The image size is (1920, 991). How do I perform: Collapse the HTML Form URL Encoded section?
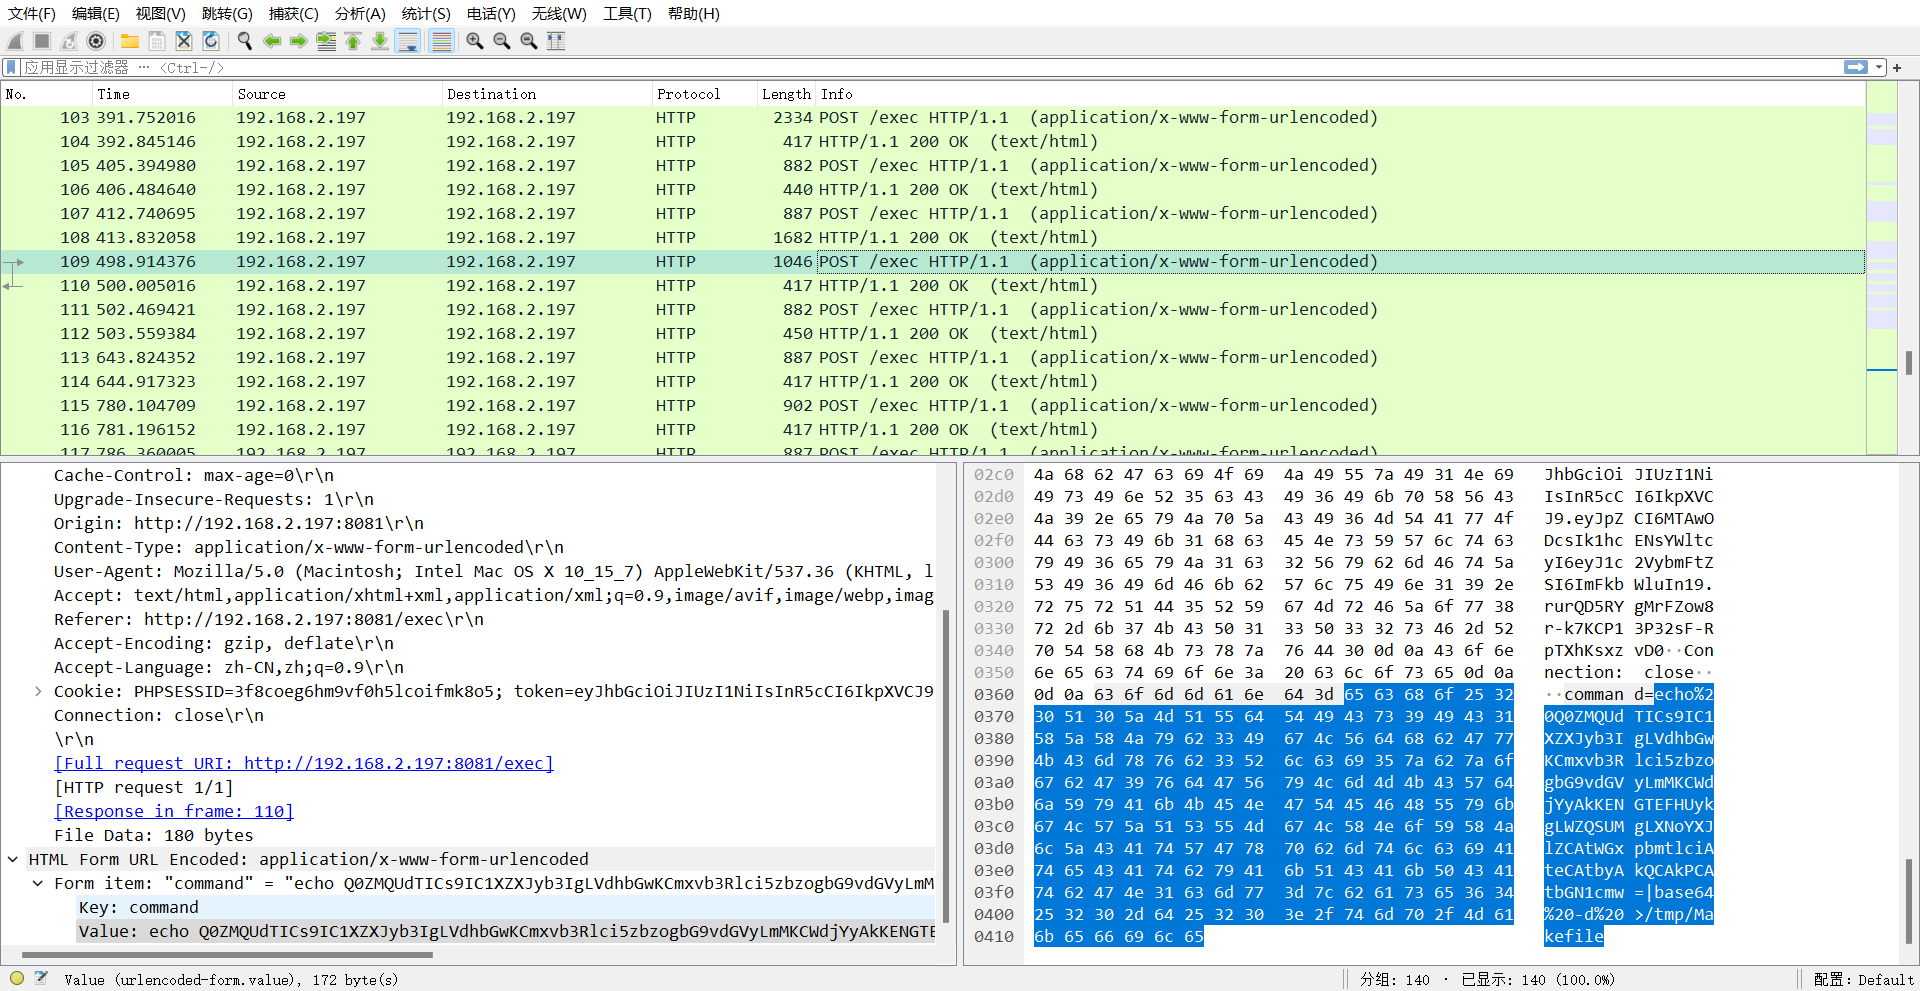click(13, 859)
